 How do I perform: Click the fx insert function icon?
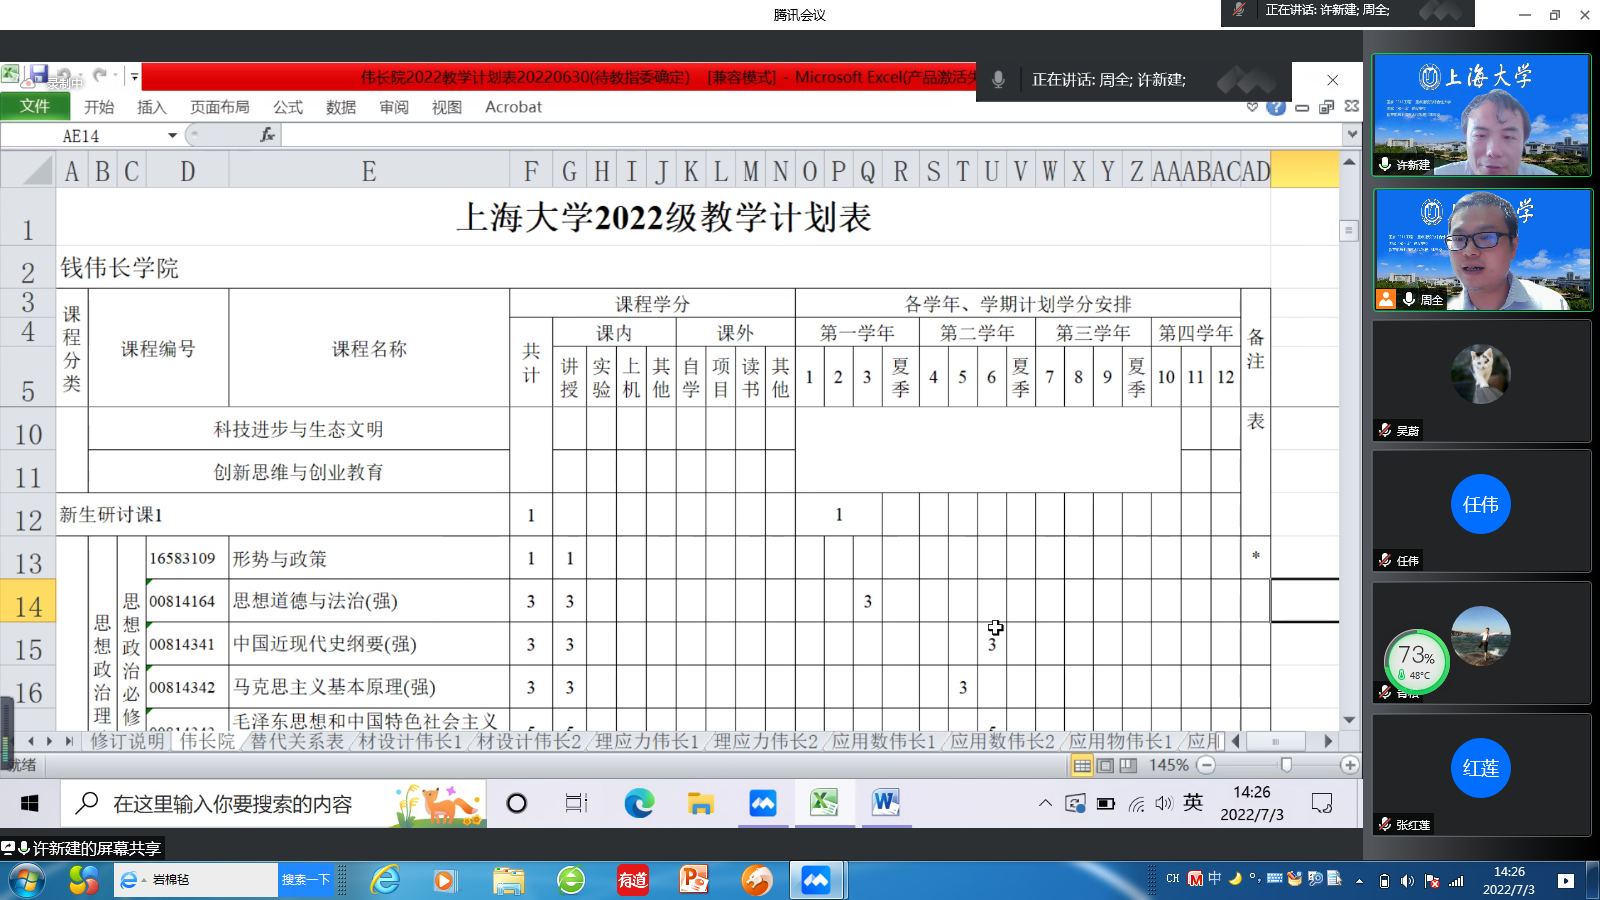coord(267,135)
